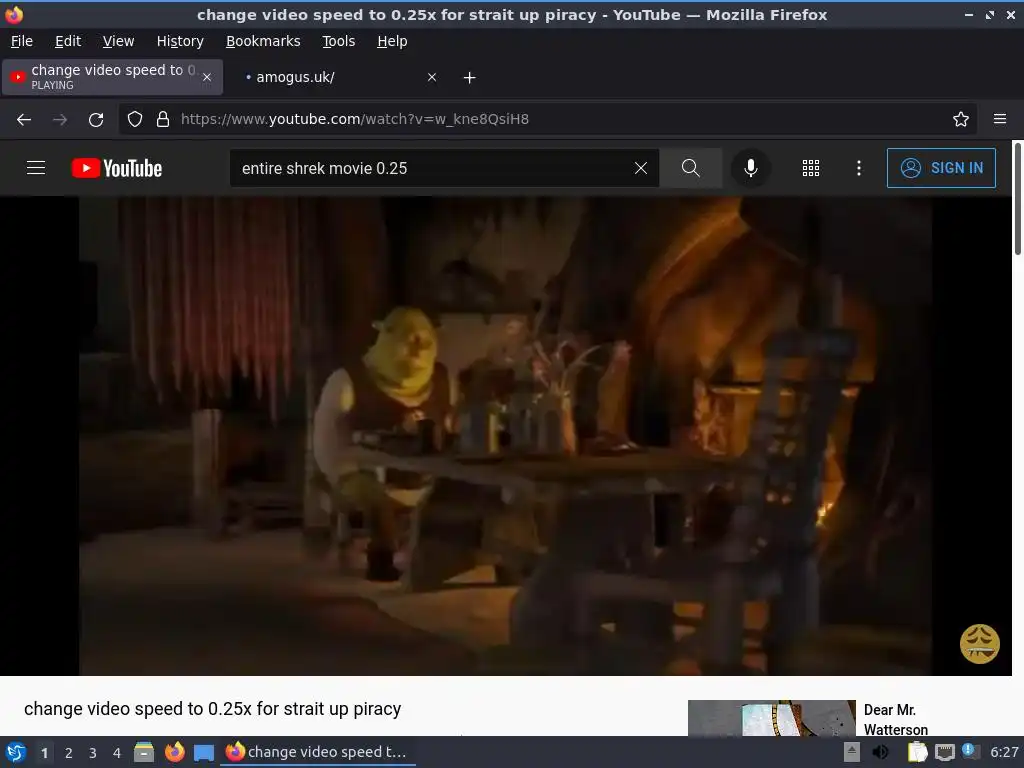Open the Edit menu
Screen dimensions: 1024x768
coord(68,41)
